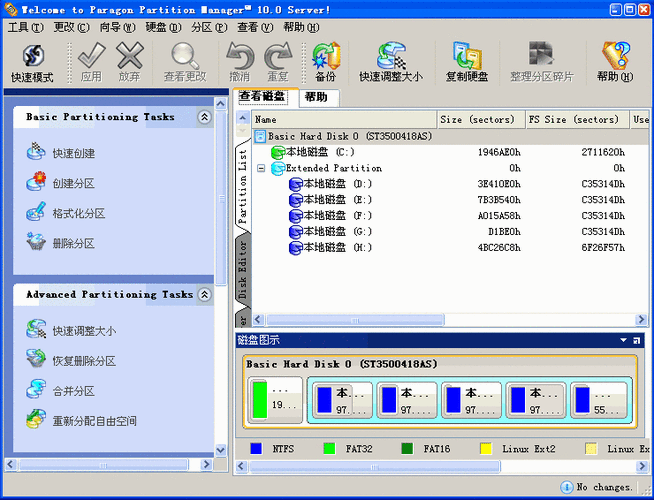Screen dimensions: 654x500
Task: Select the vertical Partition List tab
Action: click(242, 186)
